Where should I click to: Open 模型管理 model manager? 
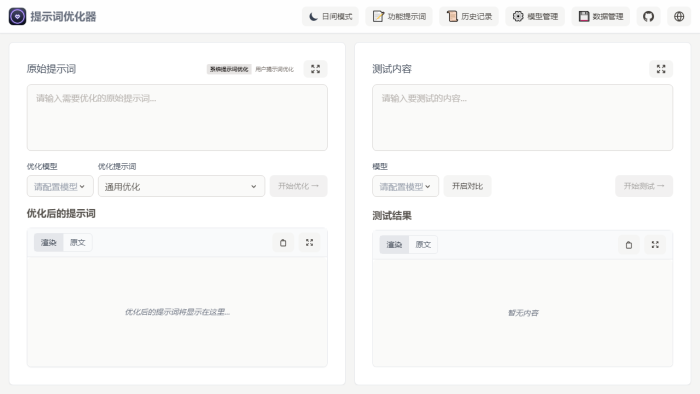[535, 17]
